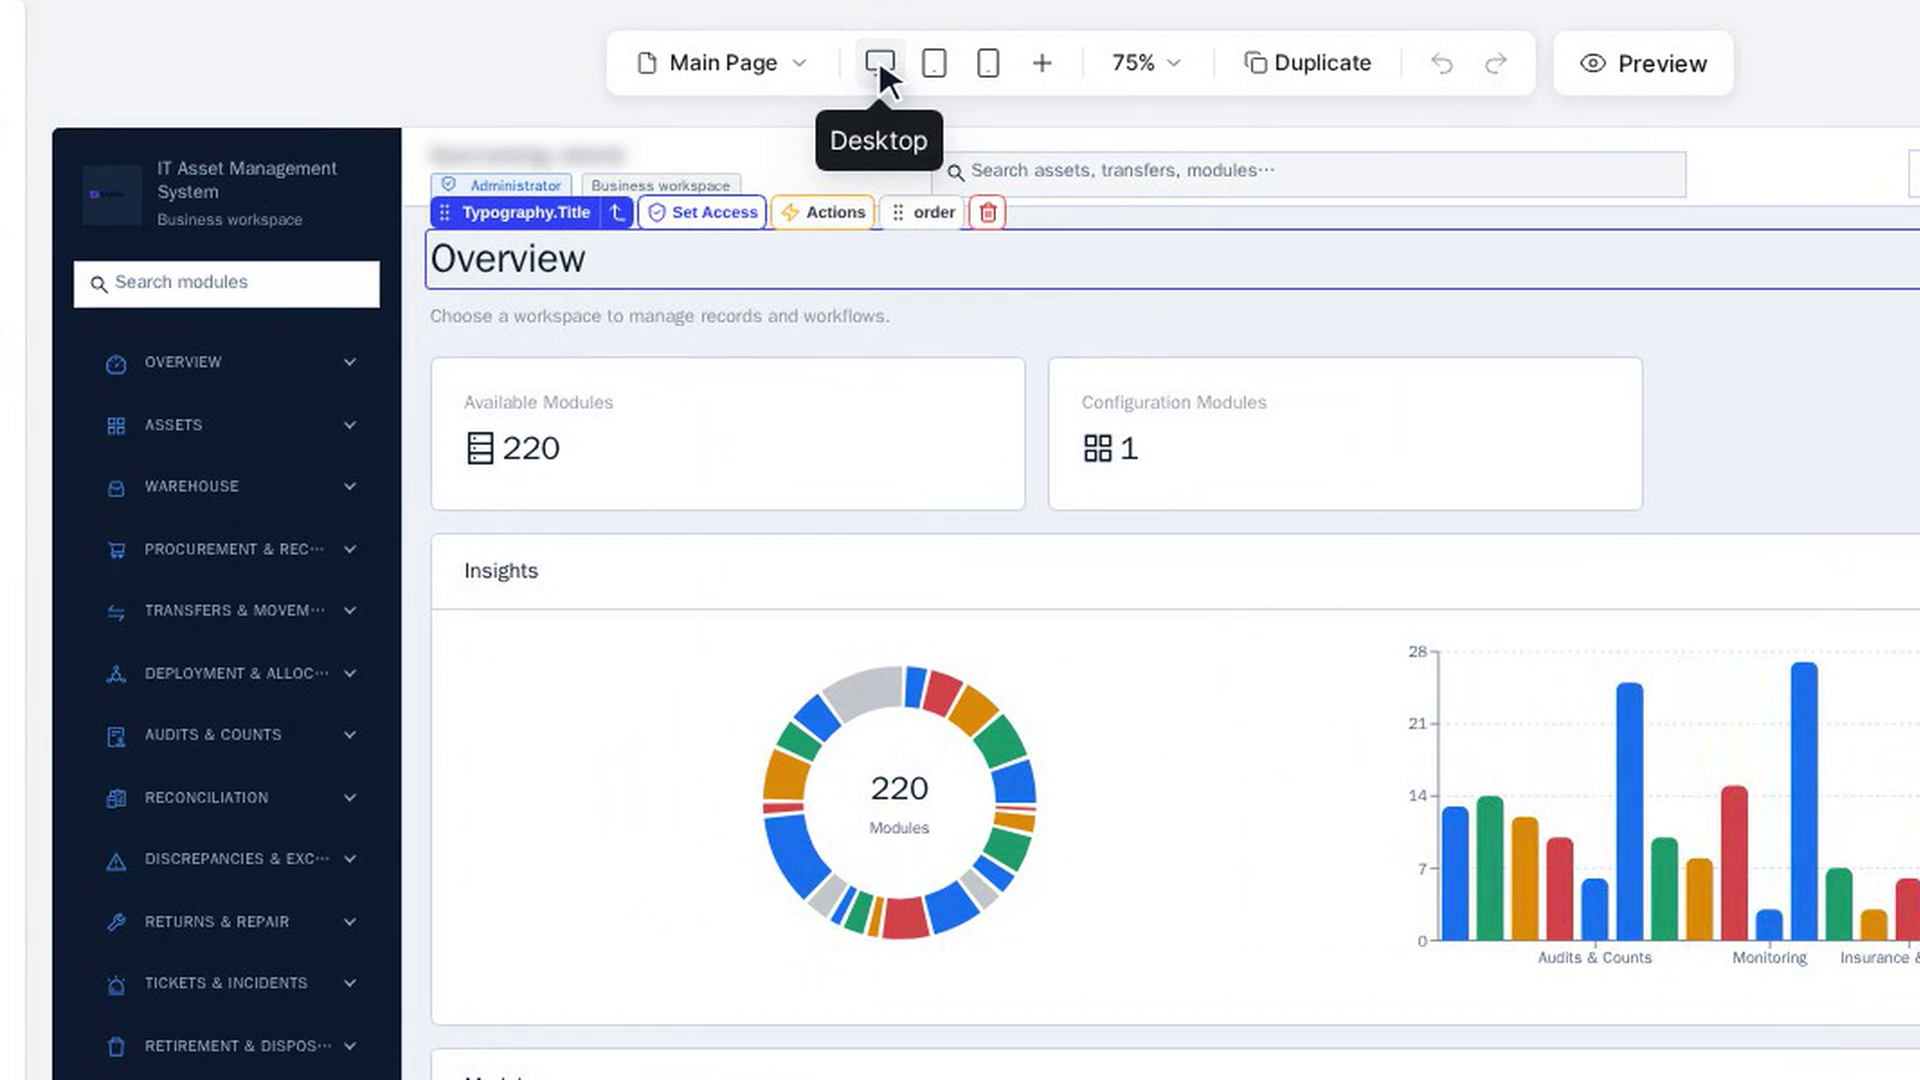This screenshot has width=1920, height=1080.
Task: Click the Discrepancies warning triangle icon
Action: click(116, 860)
